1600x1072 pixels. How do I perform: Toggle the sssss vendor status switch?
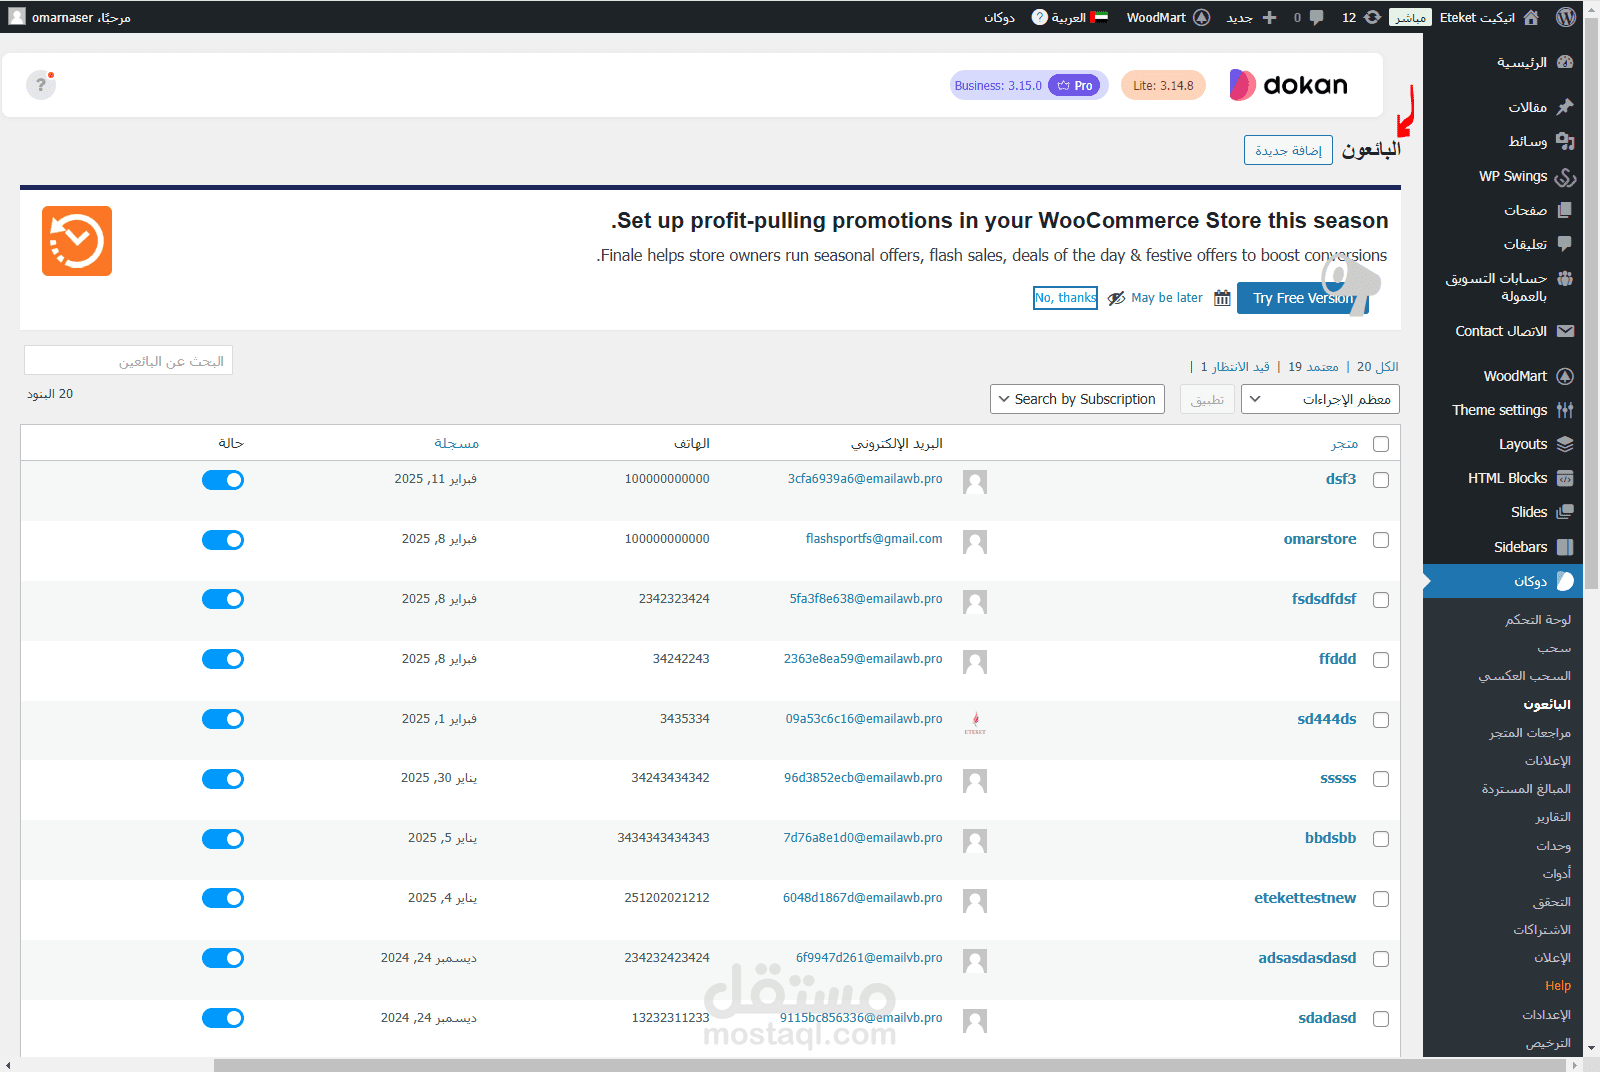point(223,779)
